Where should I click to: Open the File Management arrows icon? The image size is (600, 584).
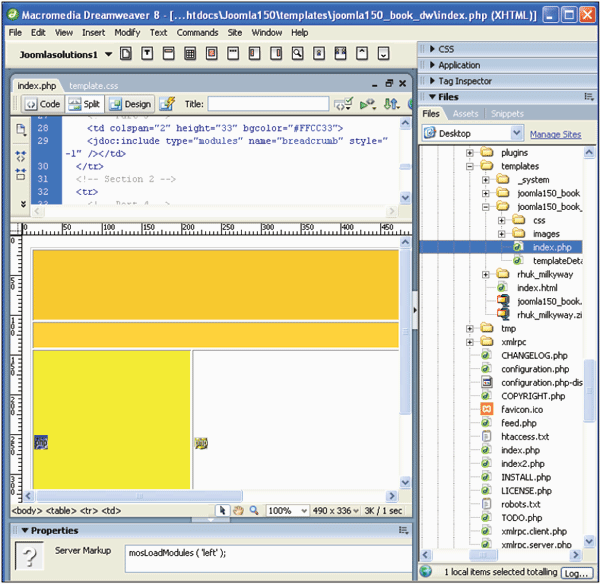click(391, 104)
